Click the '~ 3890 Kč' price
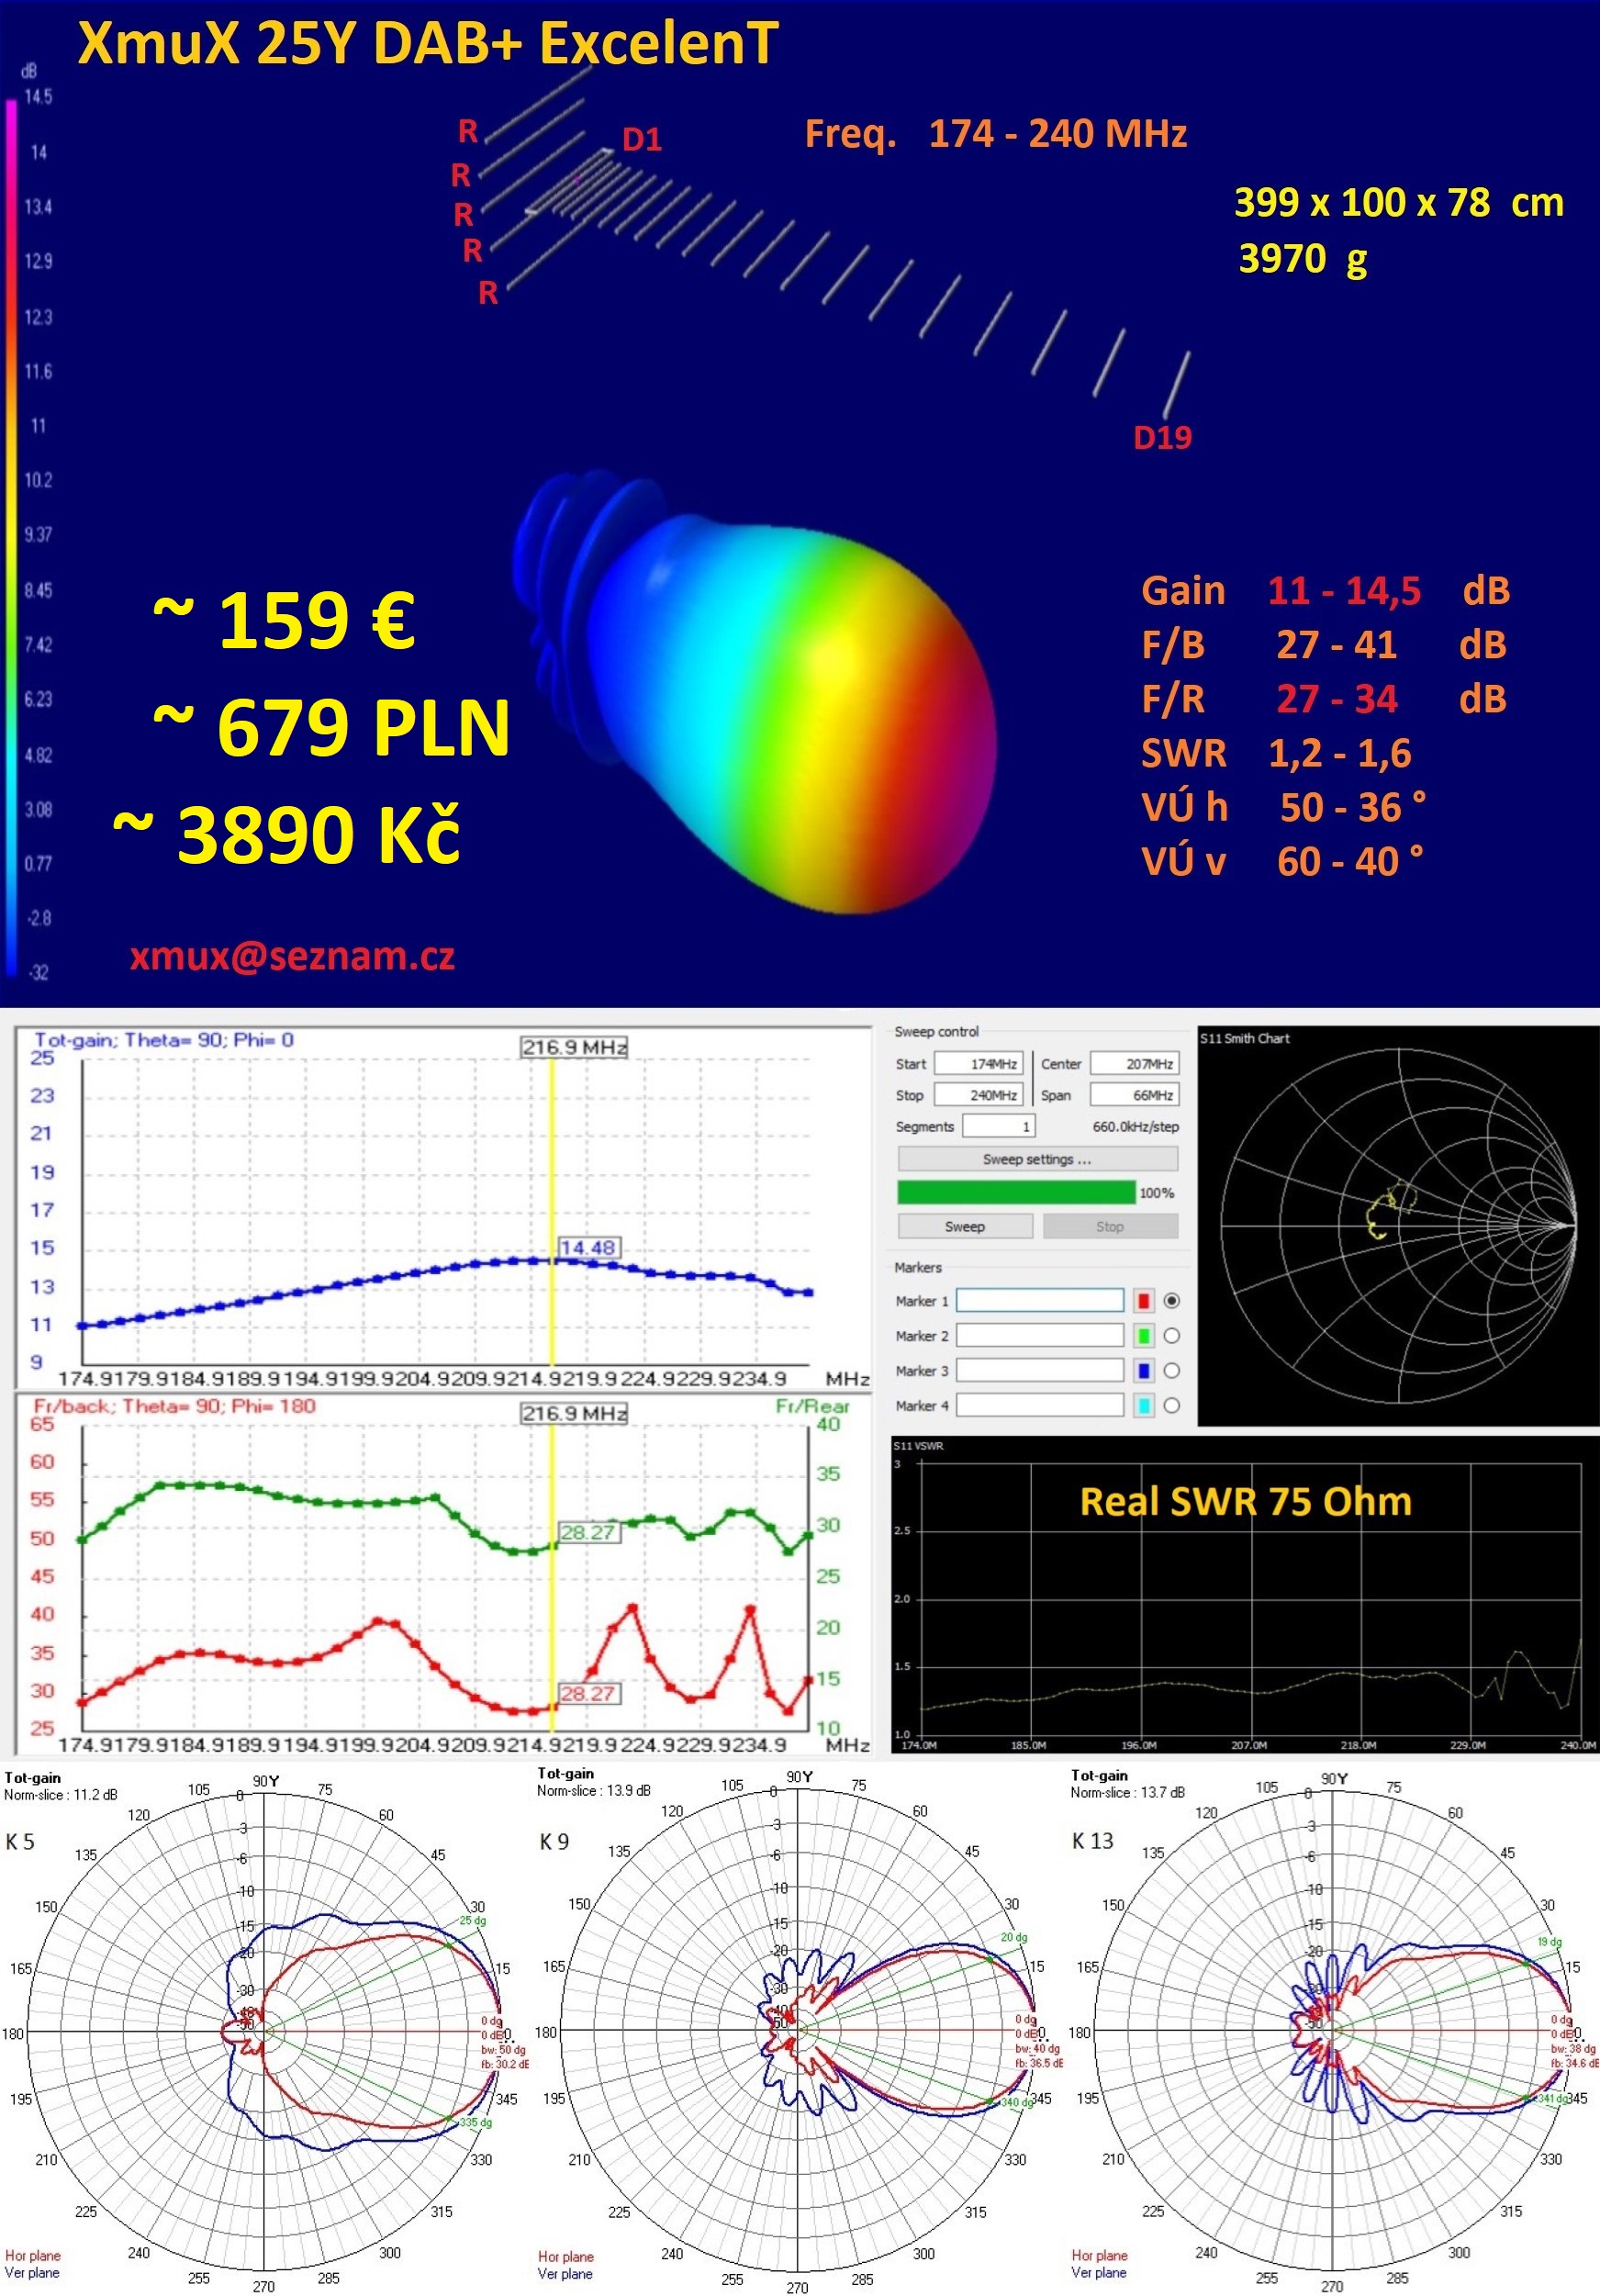Image resolution: width=1600 pixels, height=2296 pixels. (x=287, y=834)
